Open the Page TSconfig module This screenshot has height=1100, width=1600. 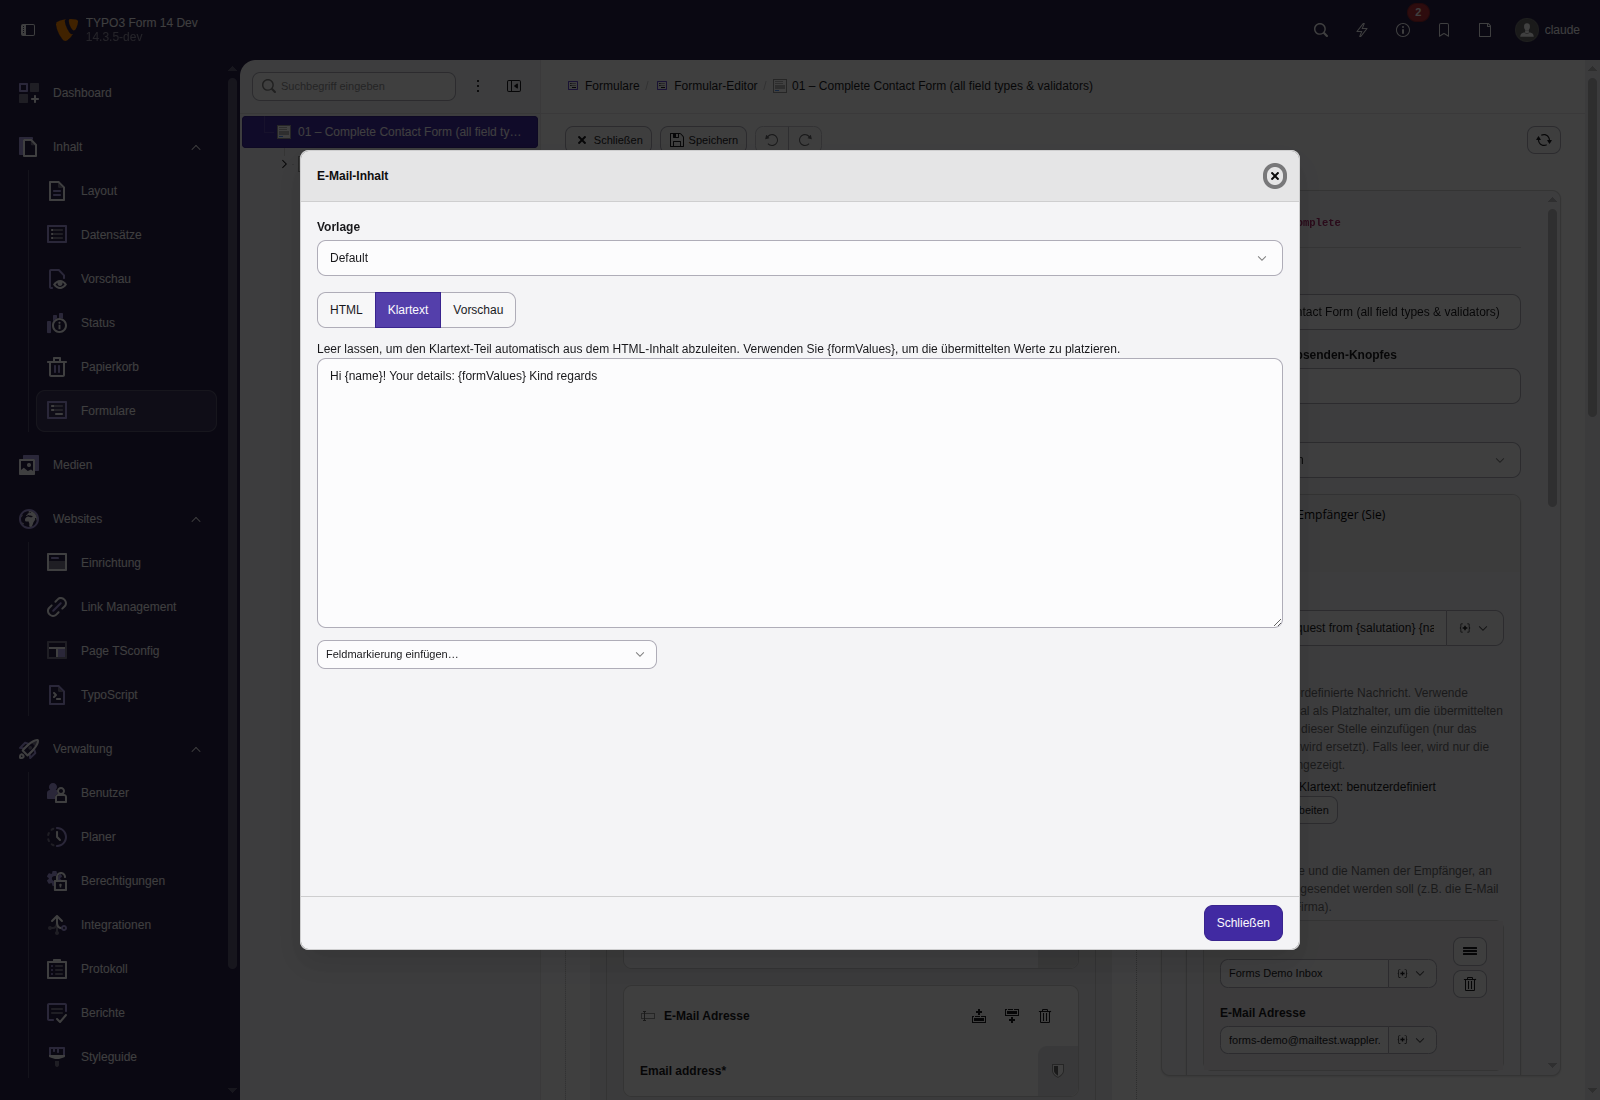(x=127, y=651)
